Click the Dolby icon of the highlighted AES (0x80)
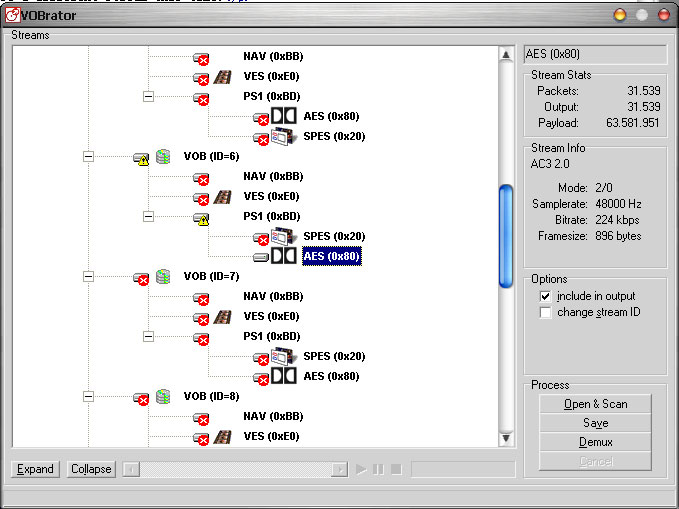The width and height of the screenshot is (679, 509). pos(283,256)
